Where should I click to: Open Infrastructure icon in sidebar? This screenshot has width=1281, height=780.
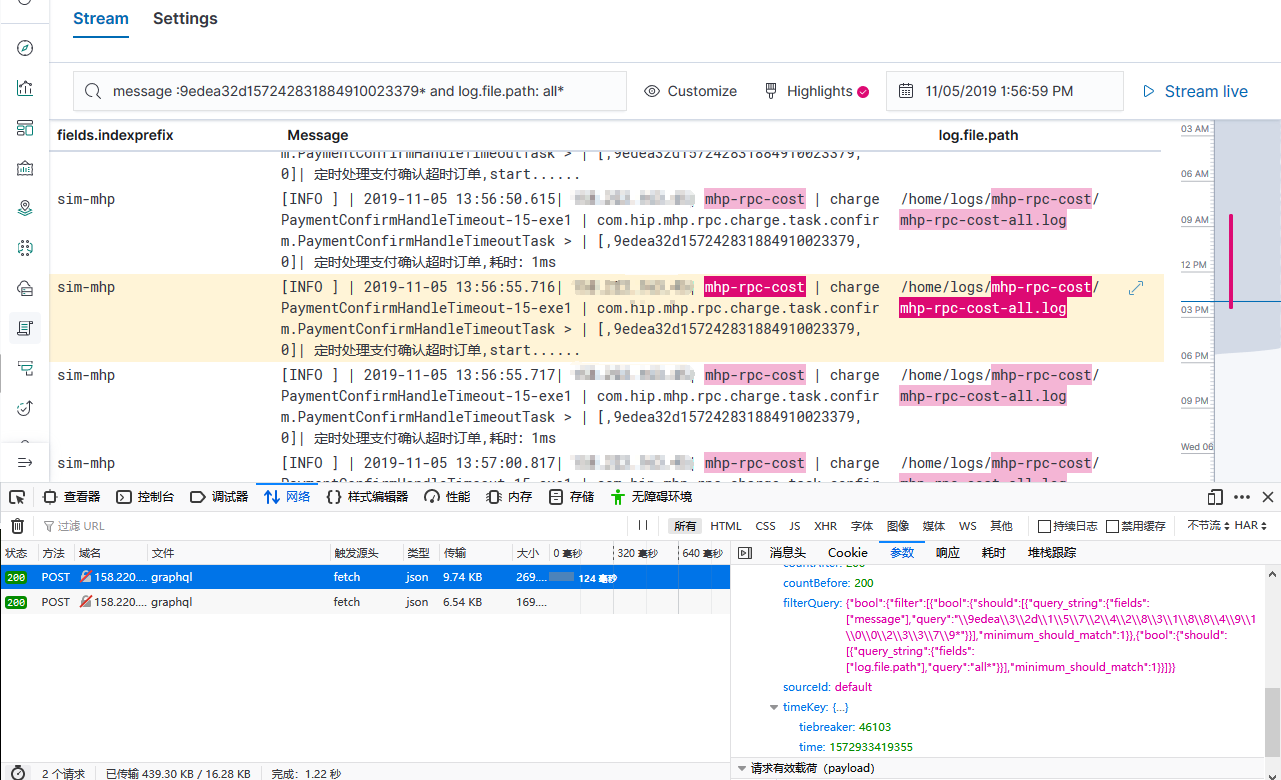point(25,288)
